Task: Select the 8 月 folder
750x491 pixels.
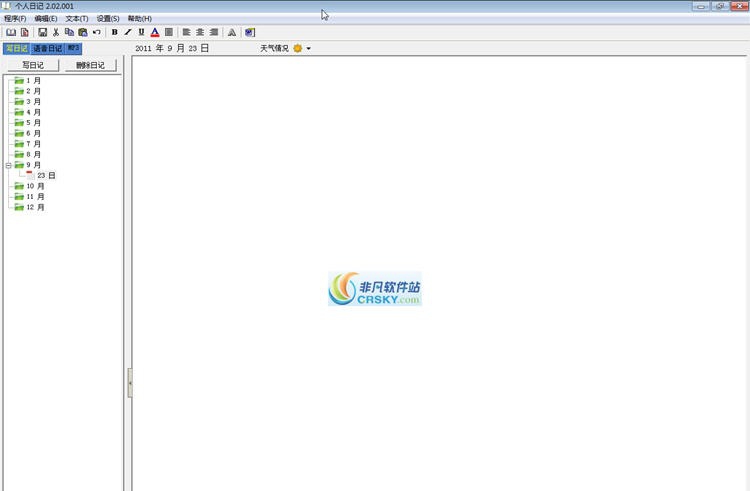Action: coord(28,154)
